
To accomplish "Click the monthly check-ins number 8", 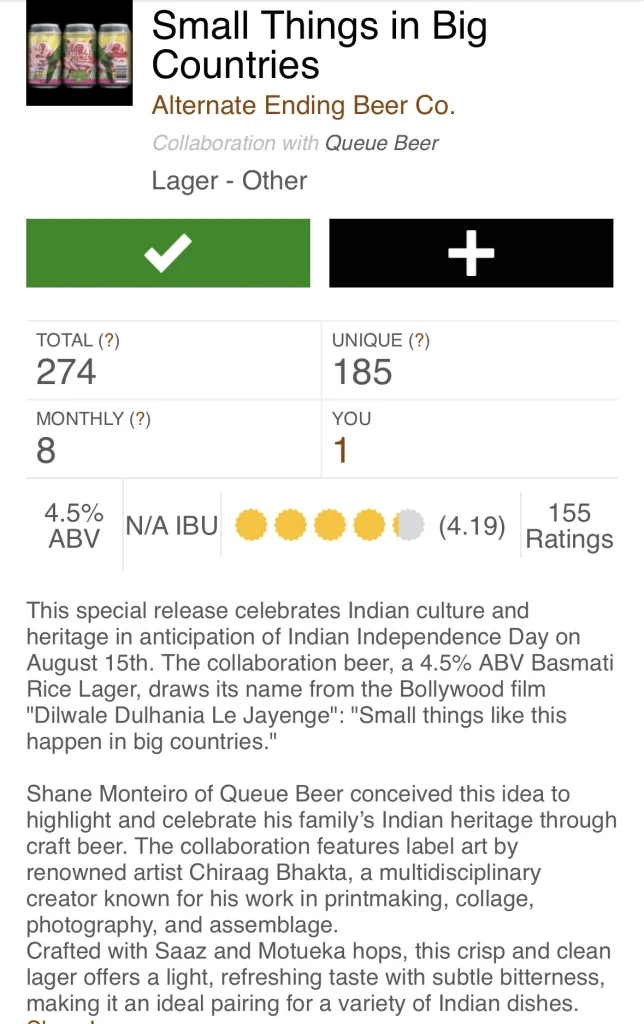I will pyautogui.click(x=46, y=451).
